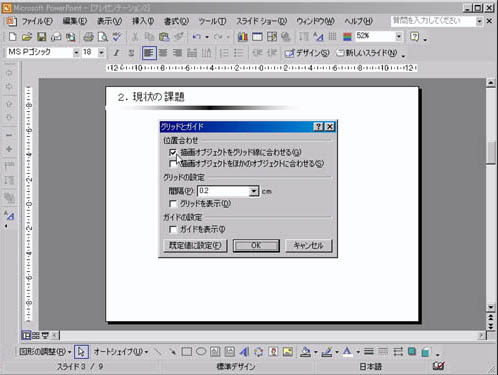Viewport: 498px width, 375px height.
Task: Click the キャンセル button
Action: [309, 246]
